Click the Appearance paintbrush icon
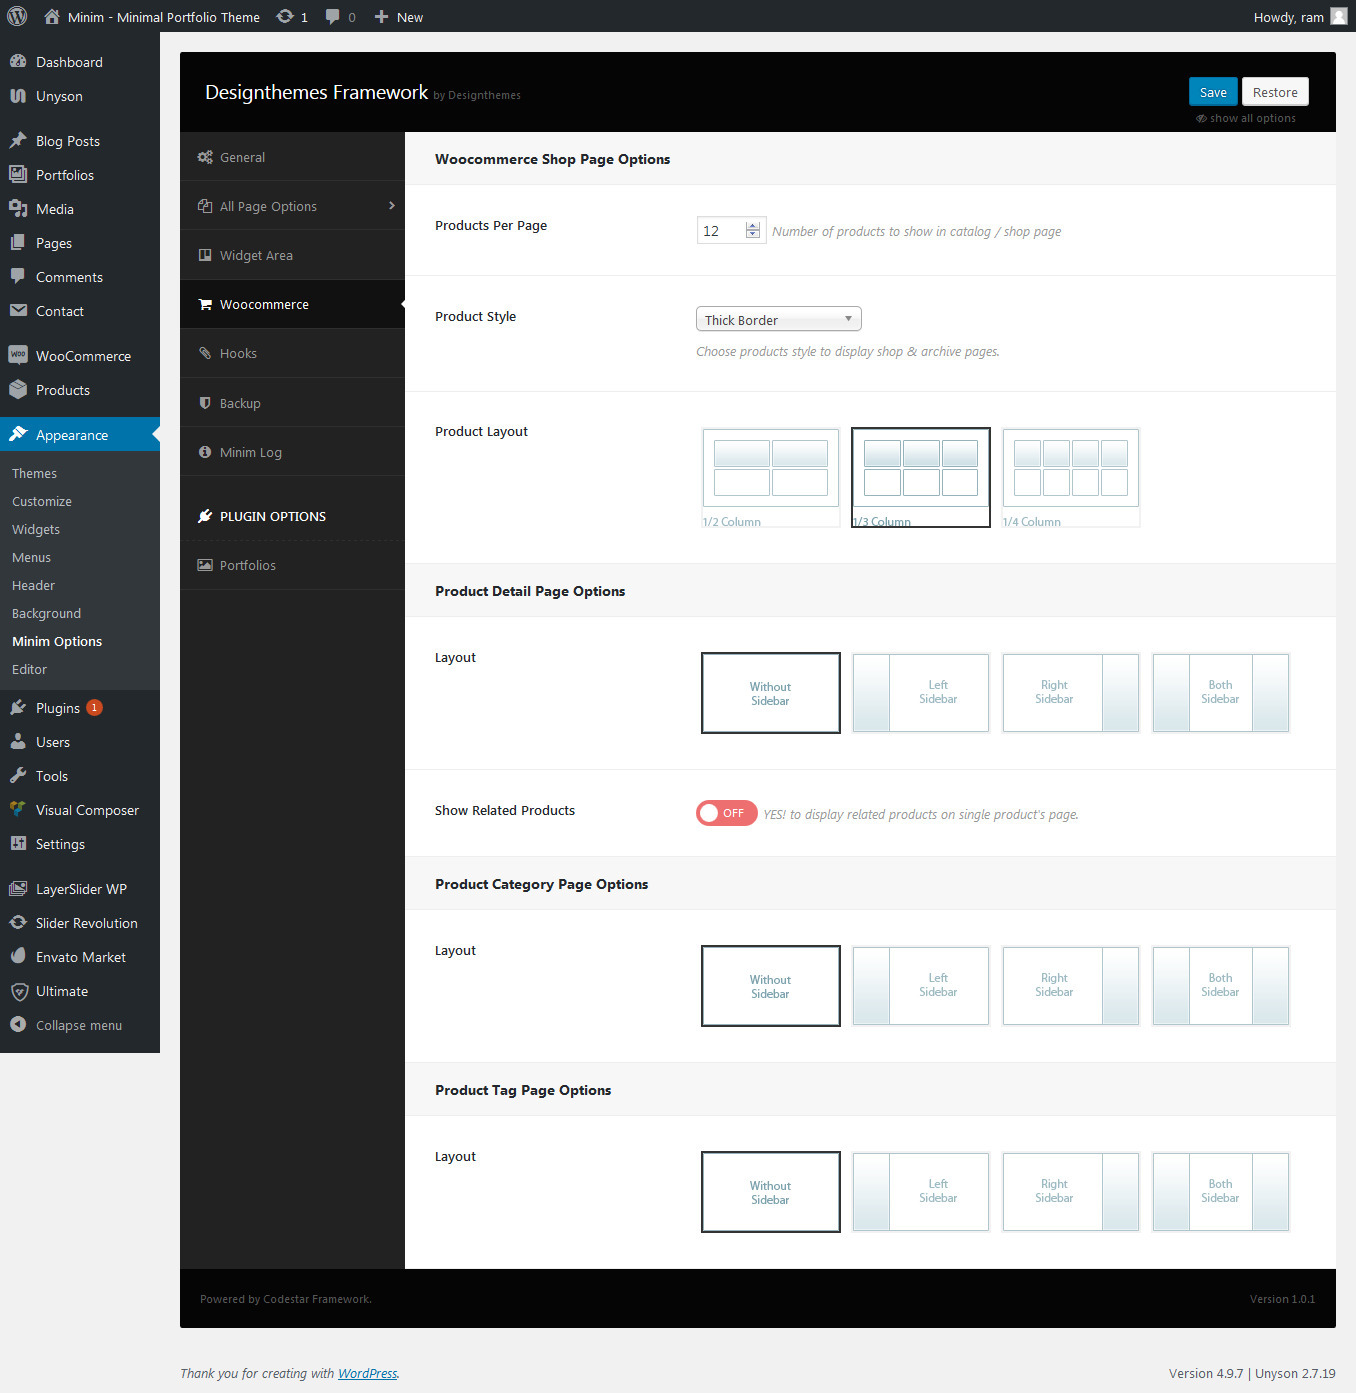Image resolution: width=1356 pixels, height=1393 pixels. (18, 434)
